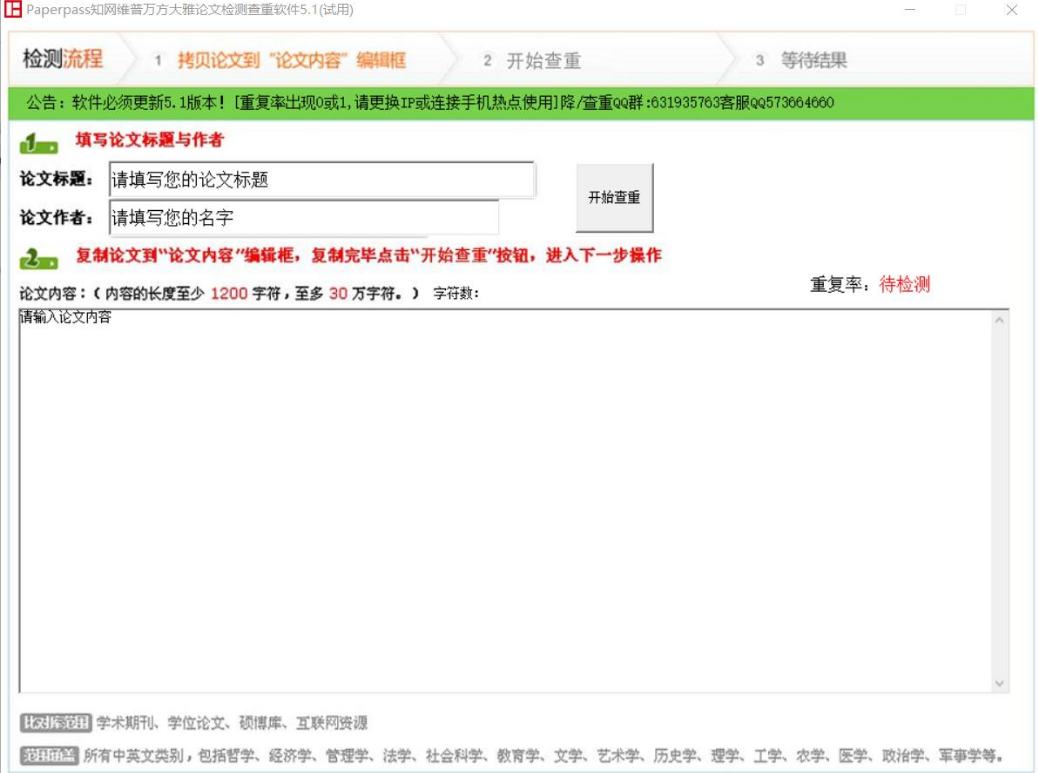The height and width of the screenshot is (773, 1038).
Task: Click the 字符数 counter label
Action: point(455,293)
